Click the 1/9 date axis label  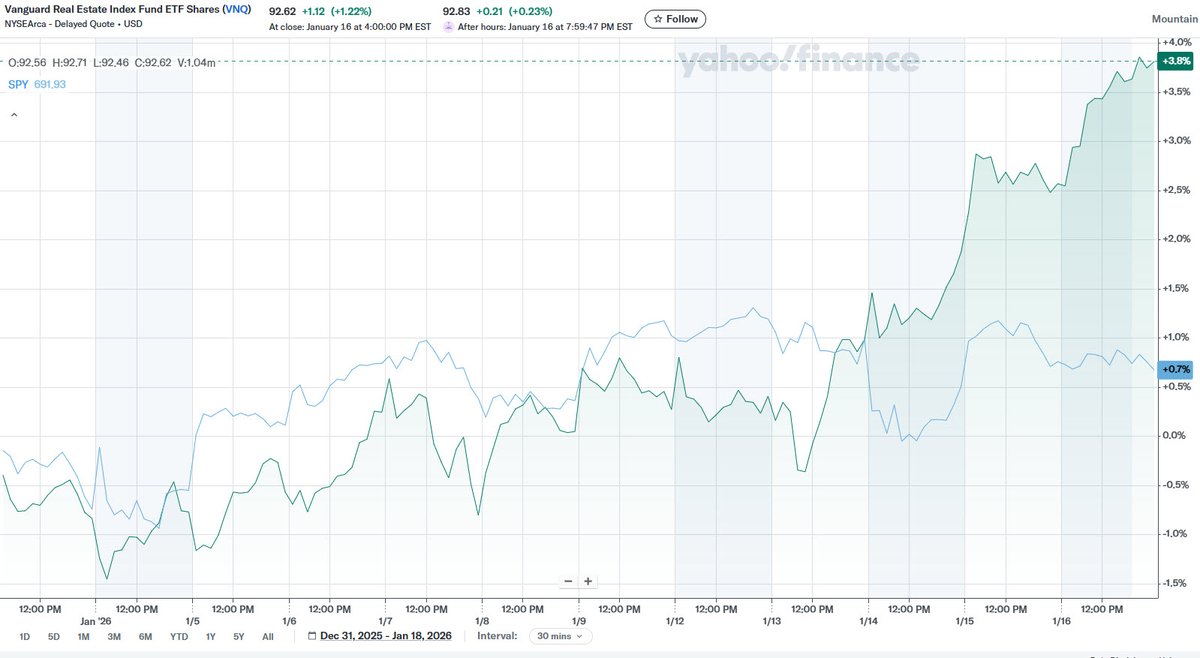click(578, 620)
